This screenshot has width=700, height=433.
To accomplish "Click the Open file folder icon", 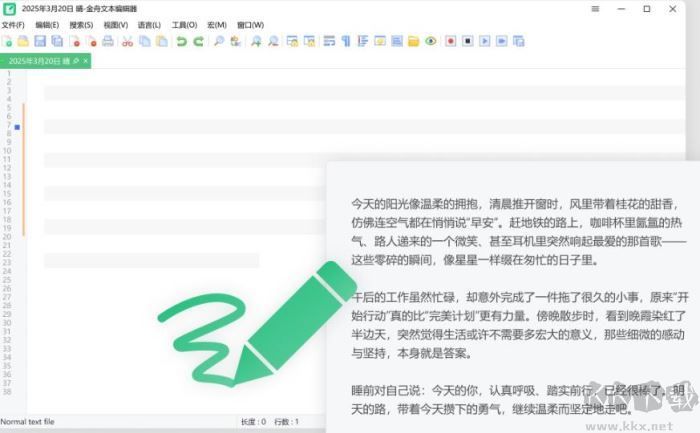I will coord(23,42).
